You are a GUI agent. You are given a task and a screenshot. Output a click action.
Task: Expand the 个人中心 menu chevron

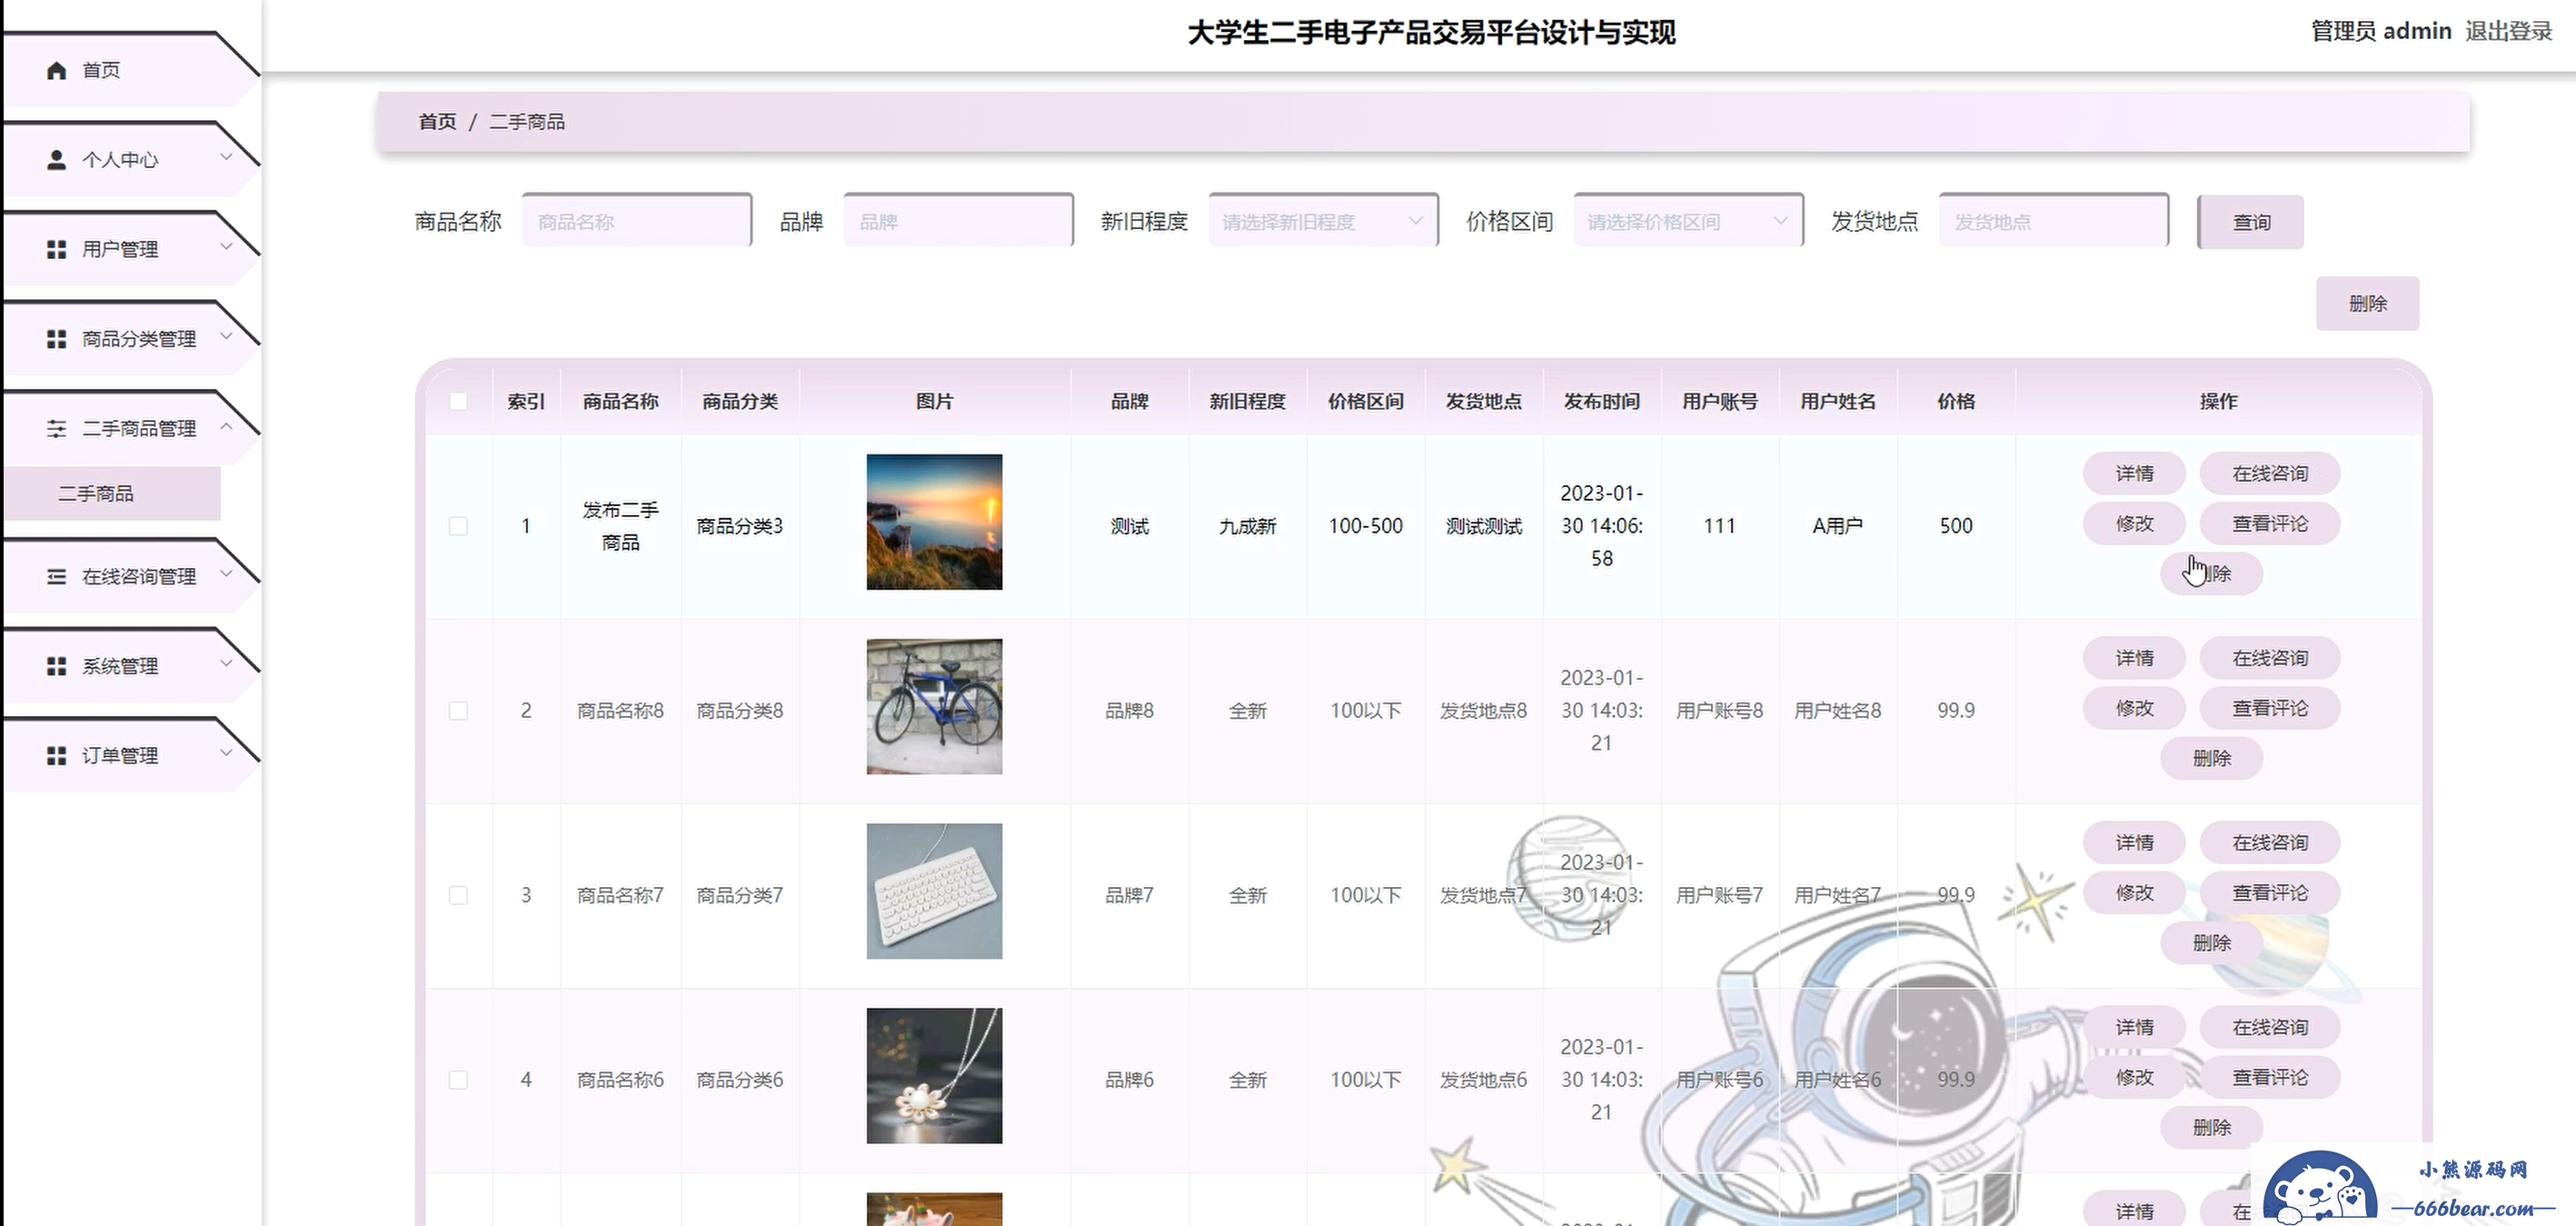(227, 157)
